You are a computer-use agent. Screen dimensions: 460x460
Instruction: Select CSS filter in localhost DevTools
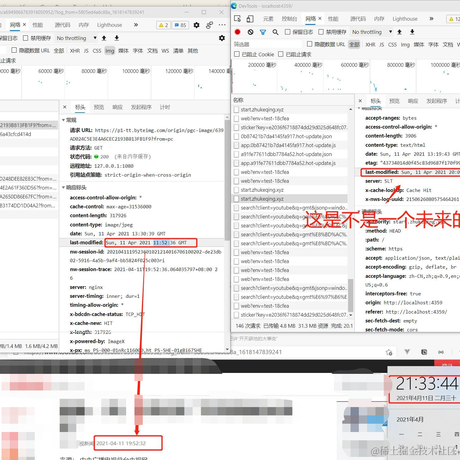pos(392,44)
